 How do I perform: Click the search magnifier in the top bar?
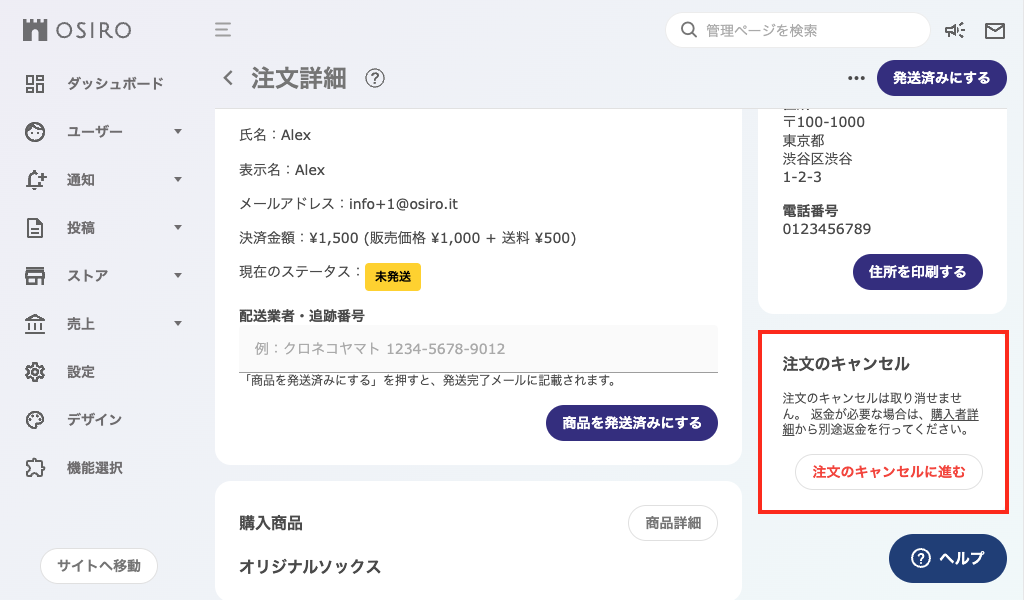[x=688, y=30]
